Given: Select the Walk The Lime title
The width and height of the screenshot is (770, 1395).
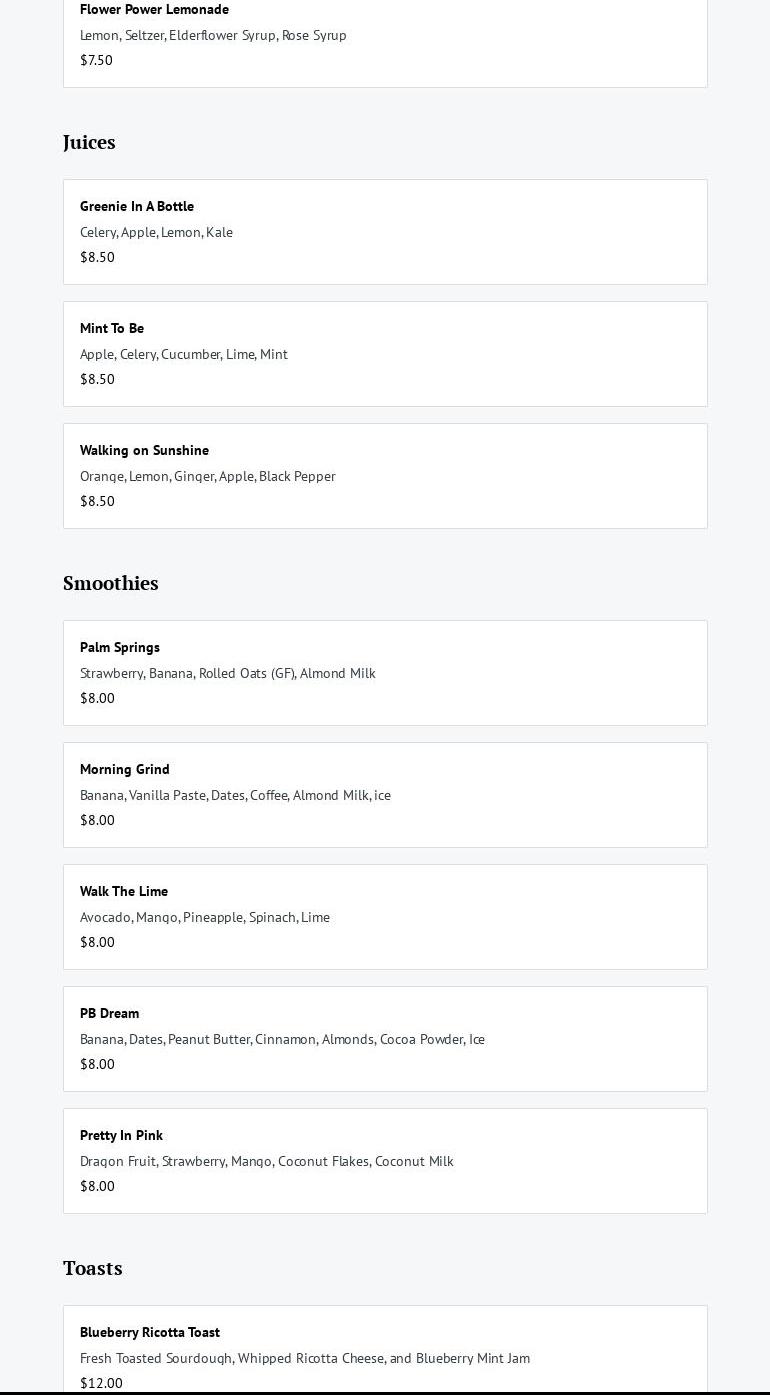Looking at the screenshot, I should [x=124, y=891].
